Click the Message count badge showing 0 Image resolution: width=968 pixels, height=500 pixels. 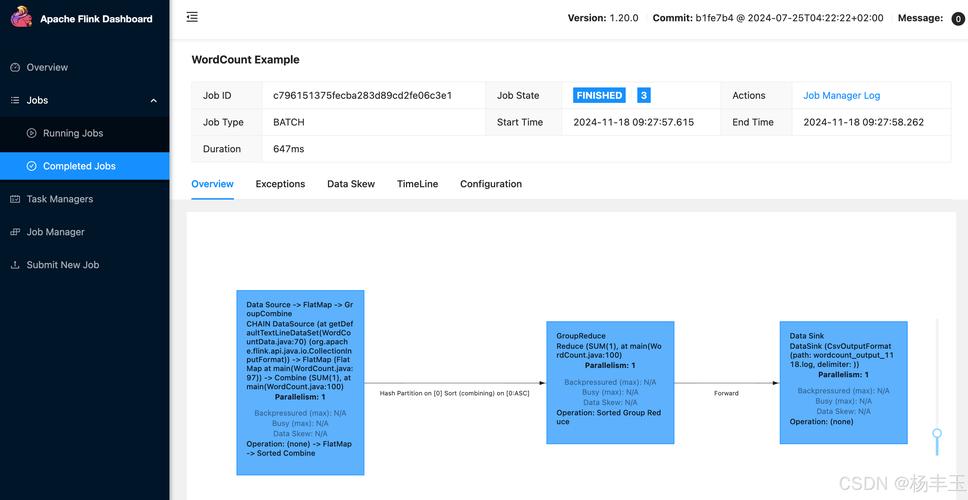coord(958,19)
